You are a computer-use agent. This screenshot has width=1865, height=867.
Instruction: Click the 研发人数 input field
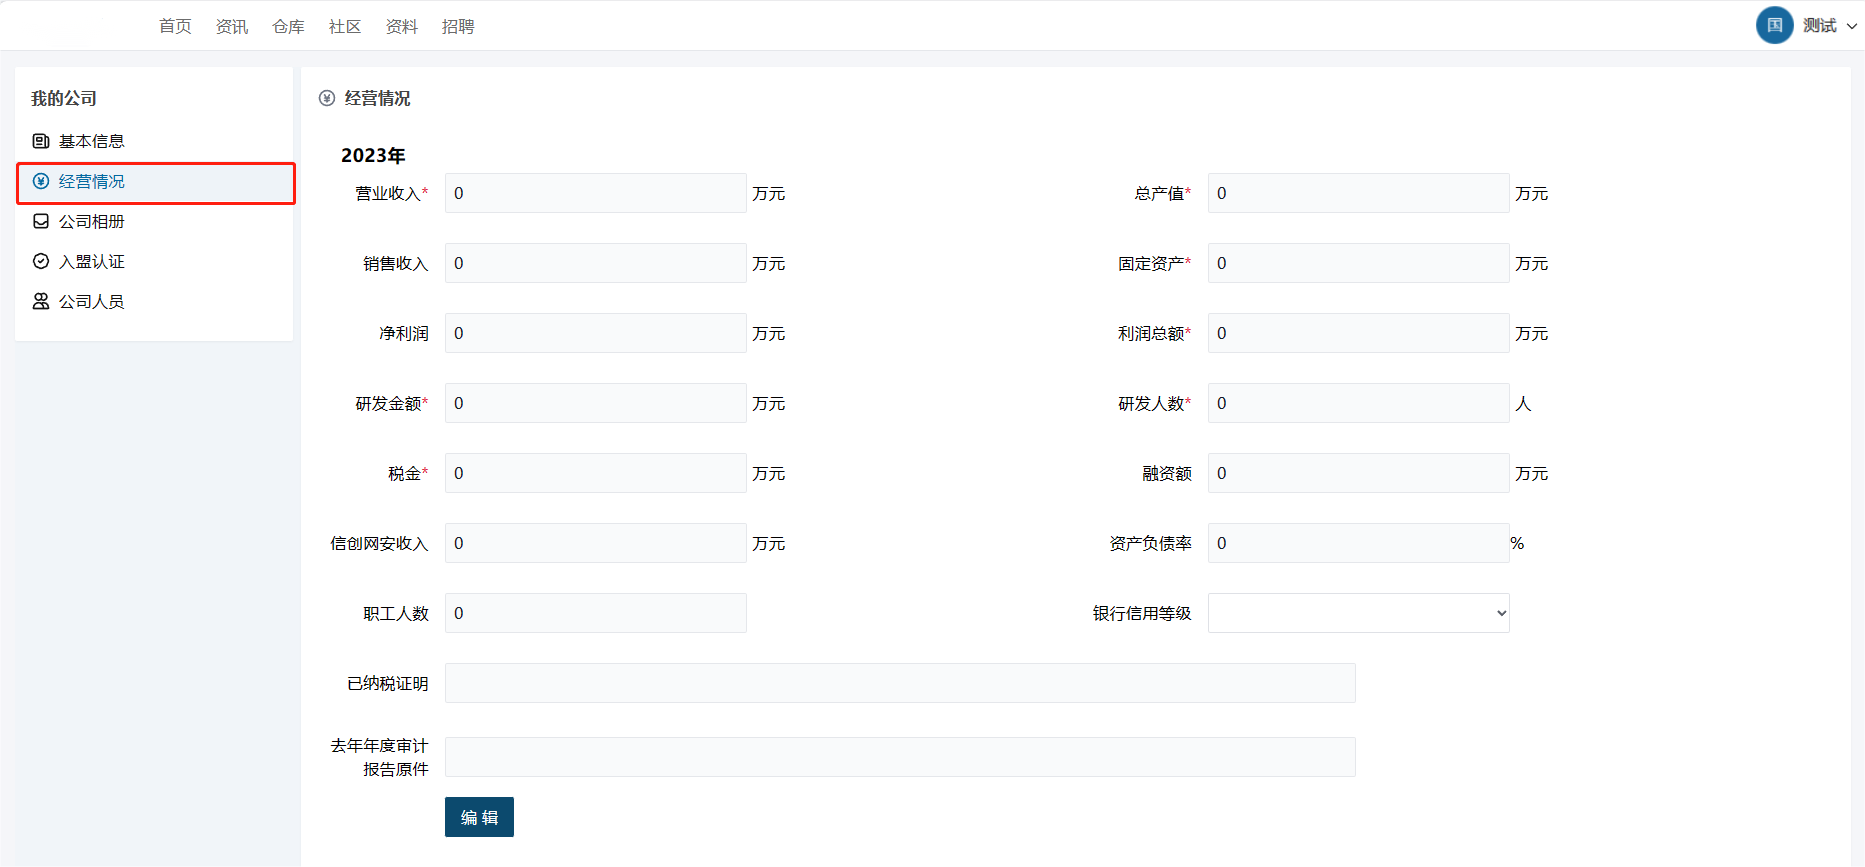coord(1358,403)
